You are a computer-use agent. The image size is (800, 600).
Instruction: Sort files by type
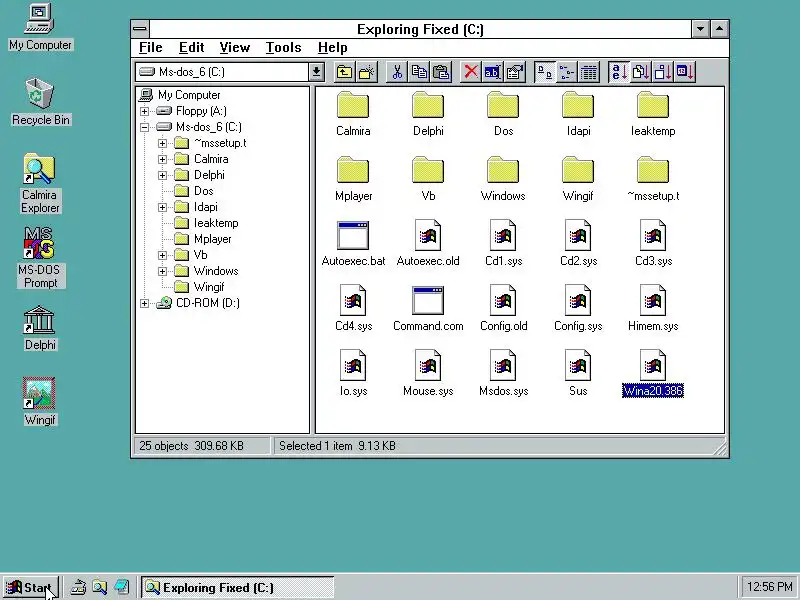tap(641, 72)
